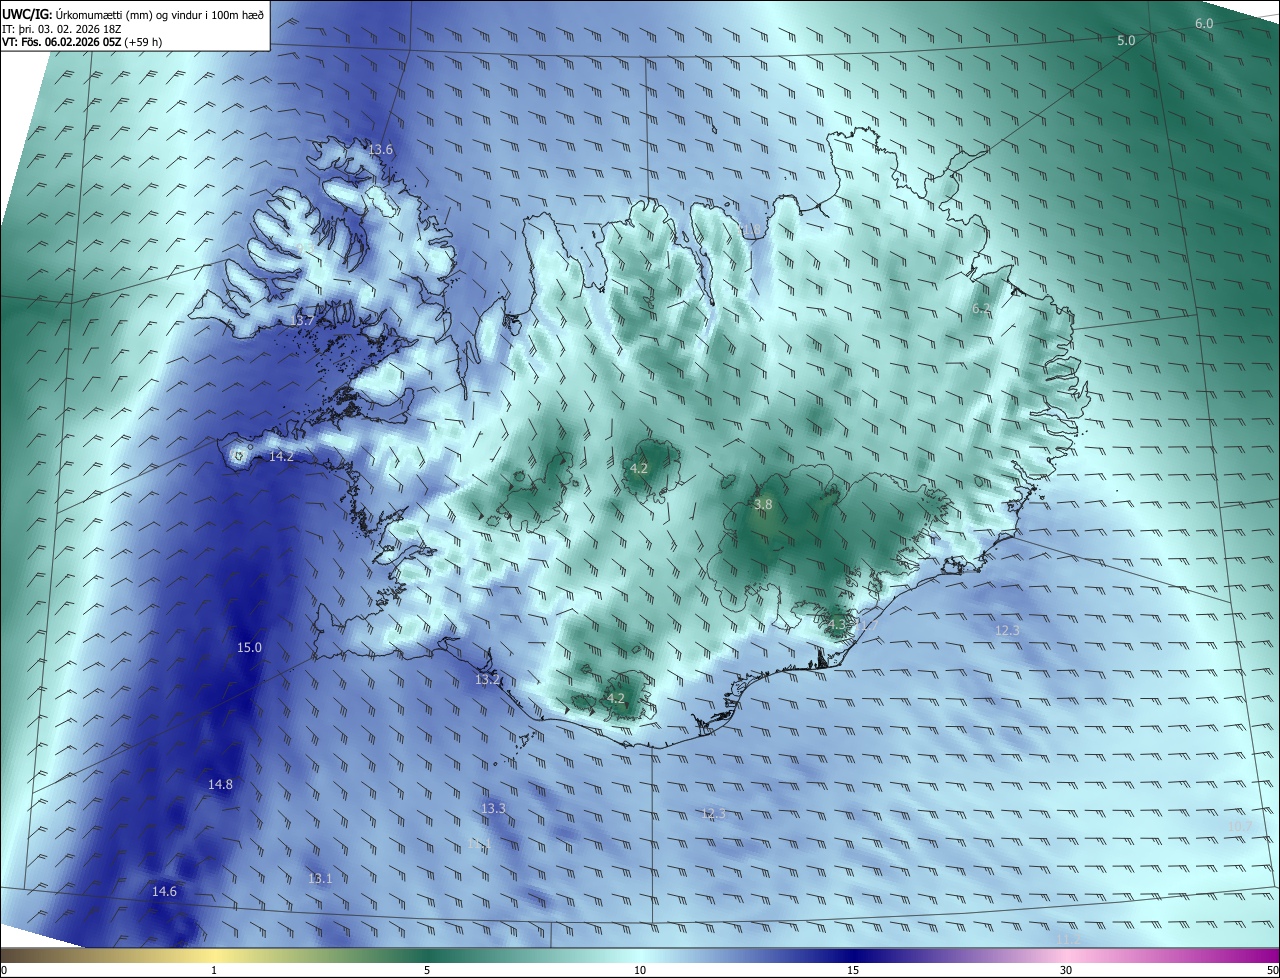Click the 12.3 value off the southeast coast
Viewport: 1280px width, 978px height.
[1007, 631]
